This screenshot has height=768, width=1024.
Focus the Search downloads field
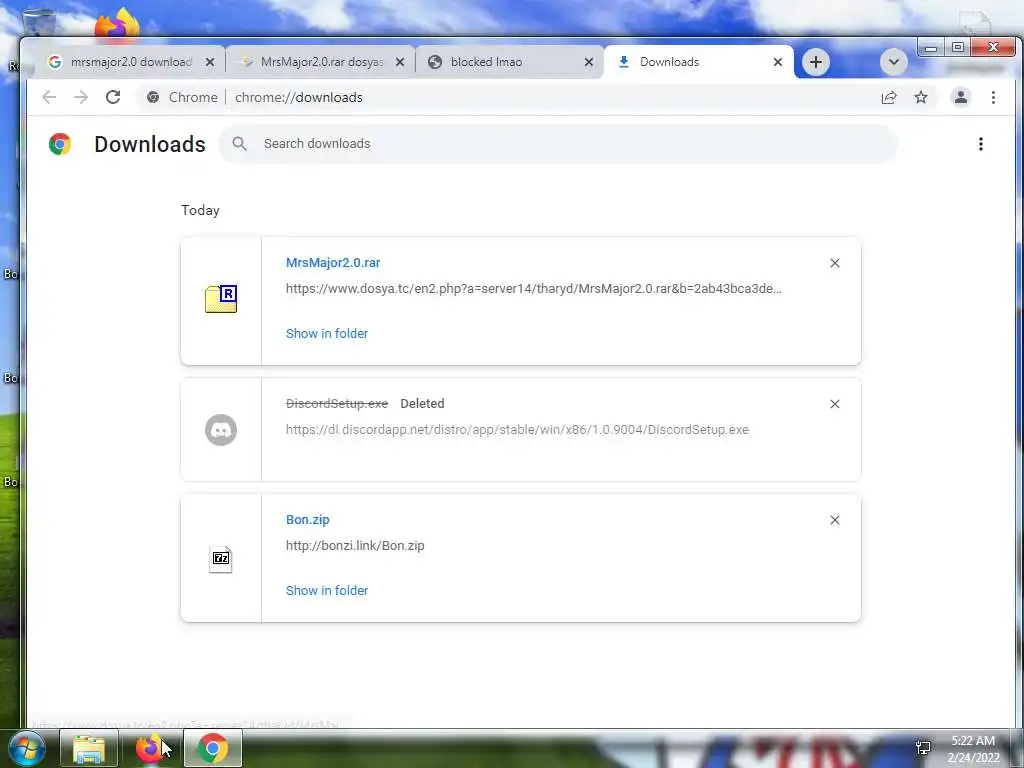tap(558, 144)
